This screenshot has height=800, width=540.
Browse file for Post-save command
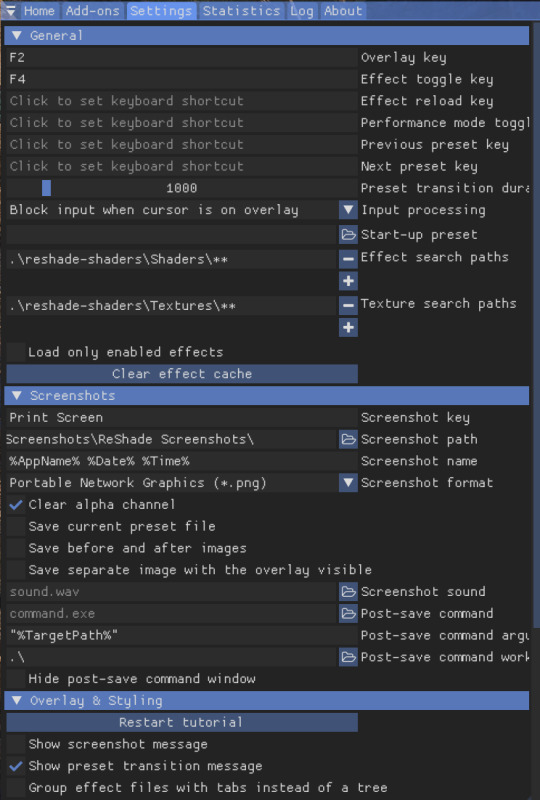tap(348, 613)
